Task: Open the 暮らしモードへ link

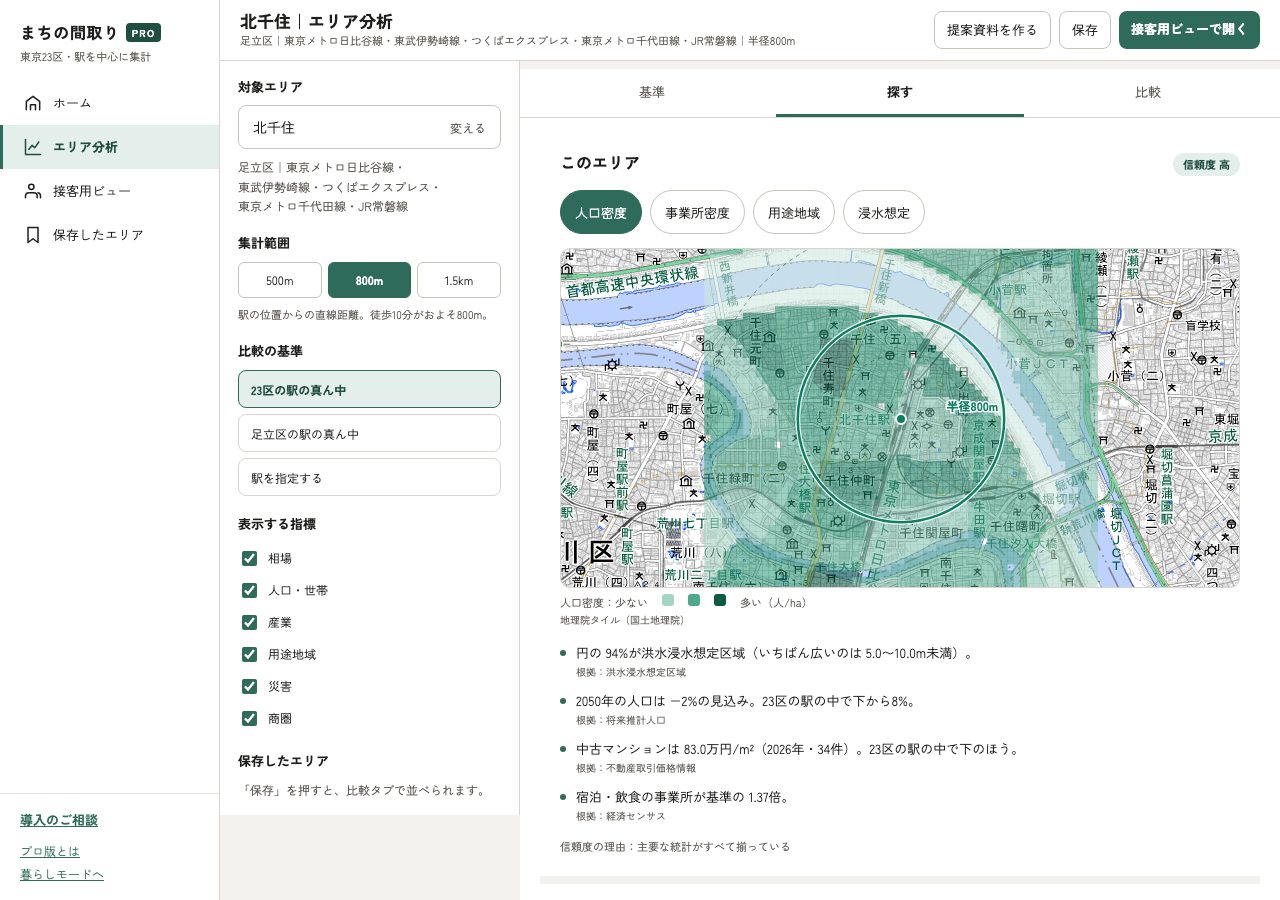Action: (62, 875)
